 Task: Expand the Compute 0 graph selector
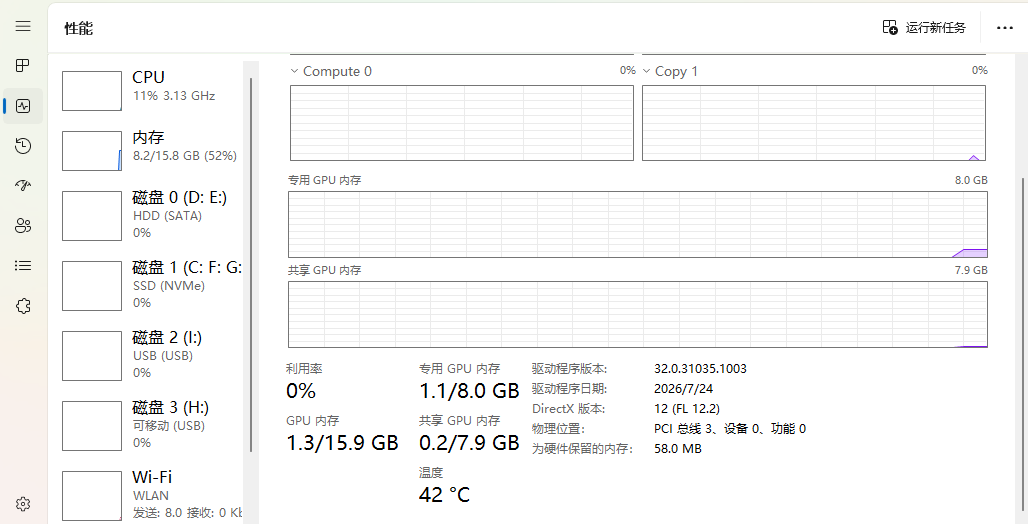click(331, 71)
